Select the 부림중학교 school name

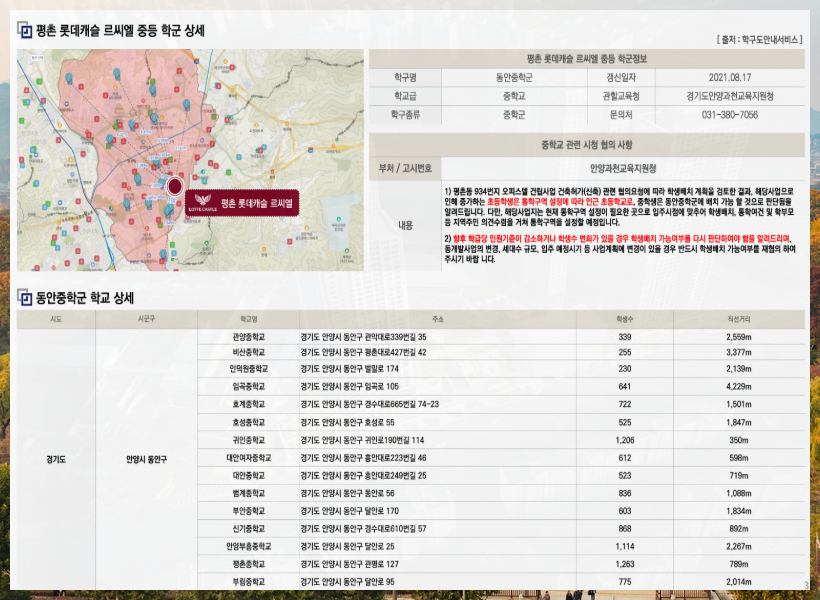click(x=248, y=582)
